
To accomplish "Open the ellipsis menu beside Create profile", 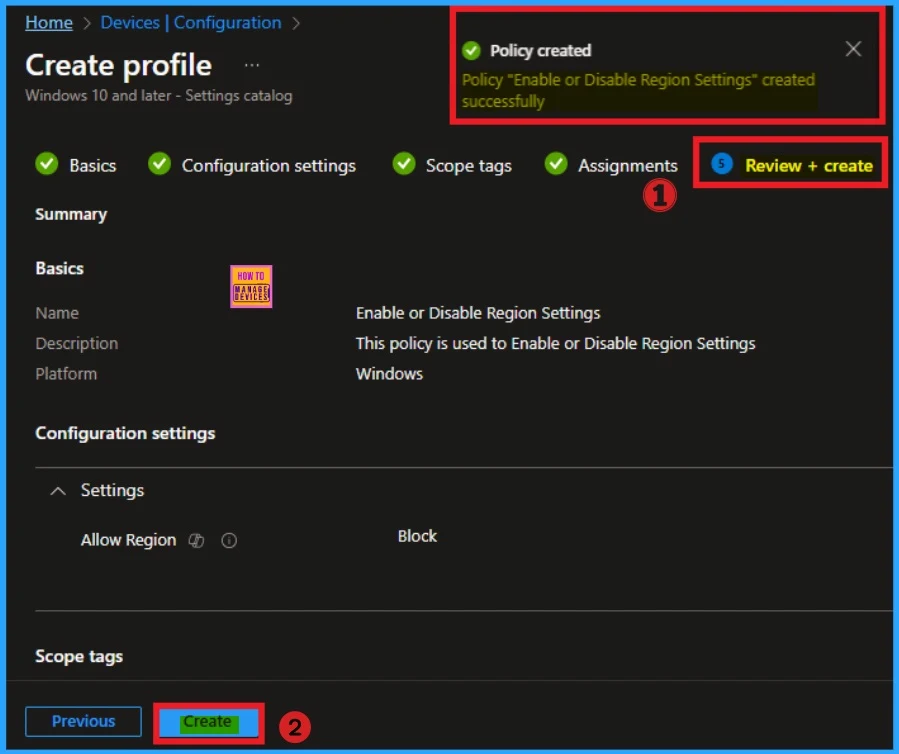I will (x=252, y=65).
